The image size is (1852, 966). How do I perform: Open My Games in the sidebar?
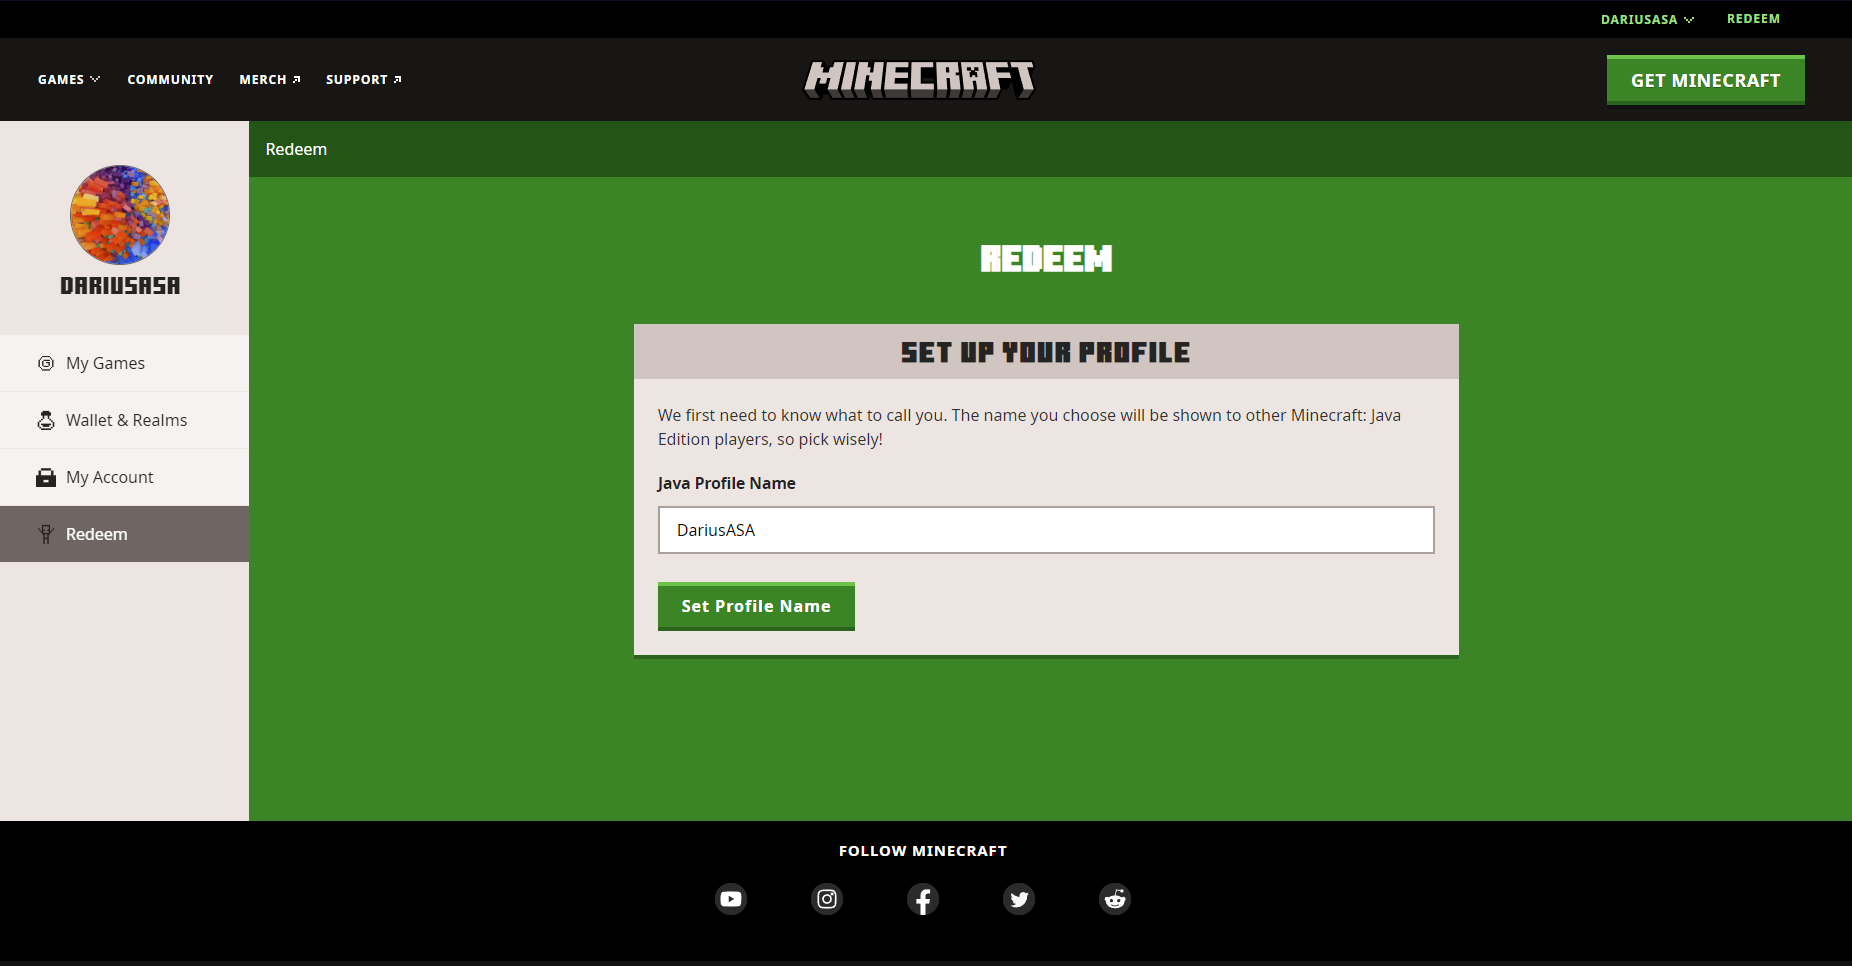coord(124,363)
